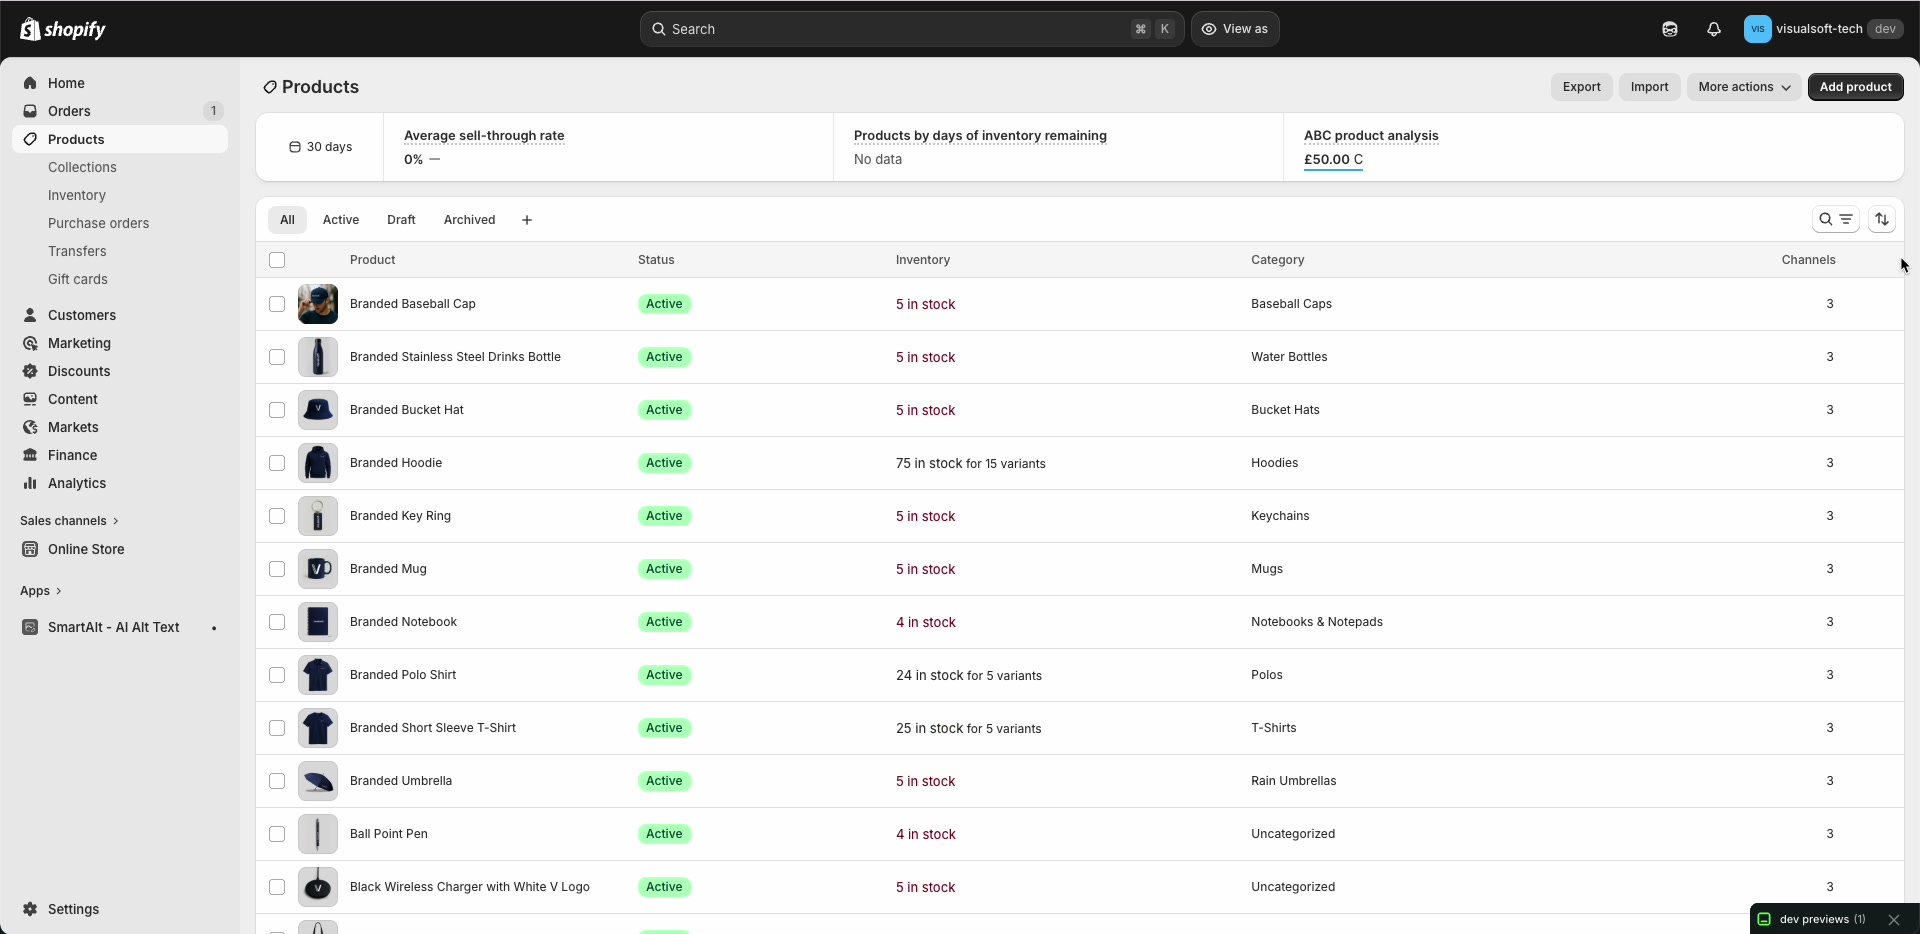
Task: Open the Shopify admin home via logo
Action: [62, 29]
